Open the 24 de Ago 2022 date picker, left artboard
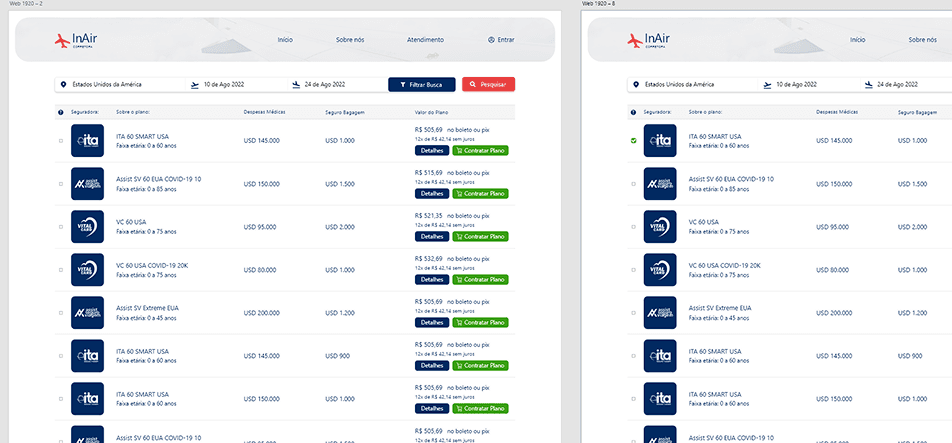Screen dimensions: 952x443 325,85
